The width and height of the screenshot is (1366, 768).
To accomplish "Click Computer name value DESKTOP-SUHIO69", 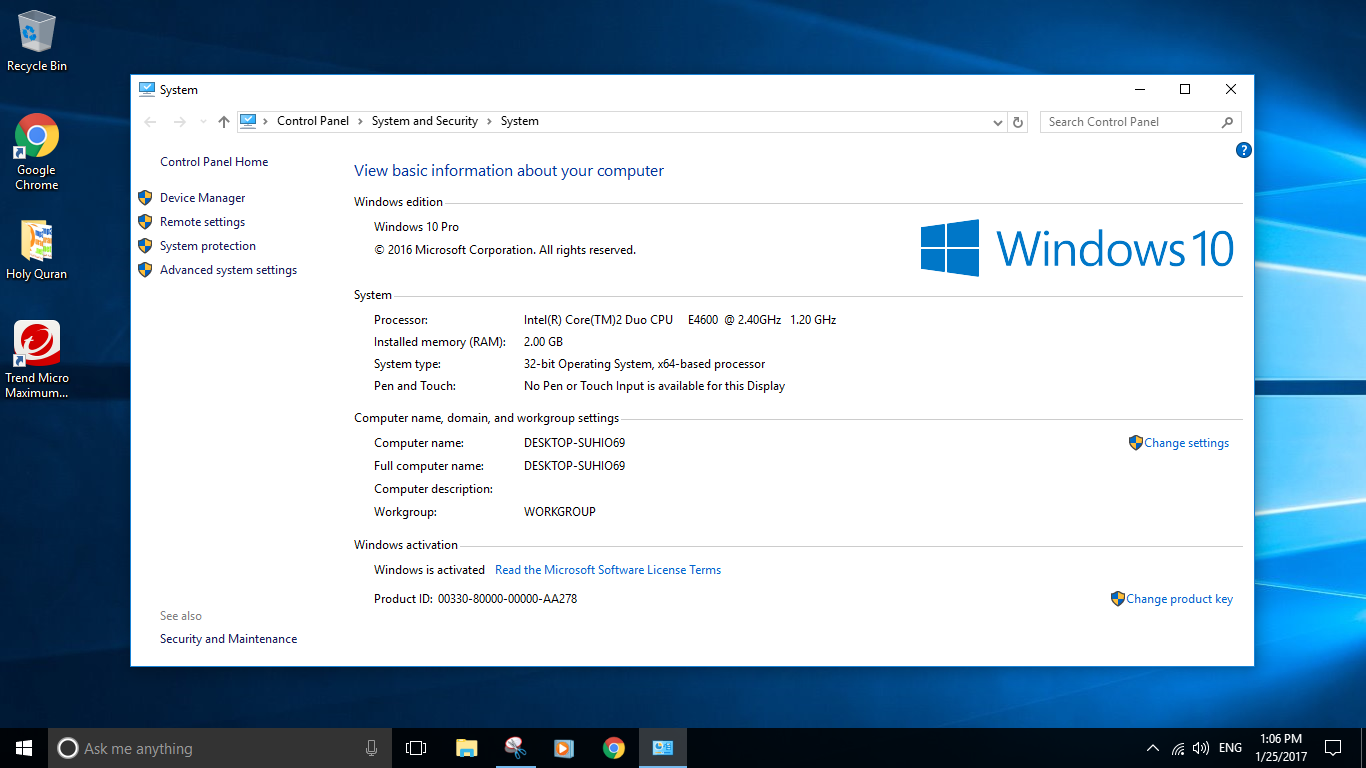I will (x=574, y=443).
